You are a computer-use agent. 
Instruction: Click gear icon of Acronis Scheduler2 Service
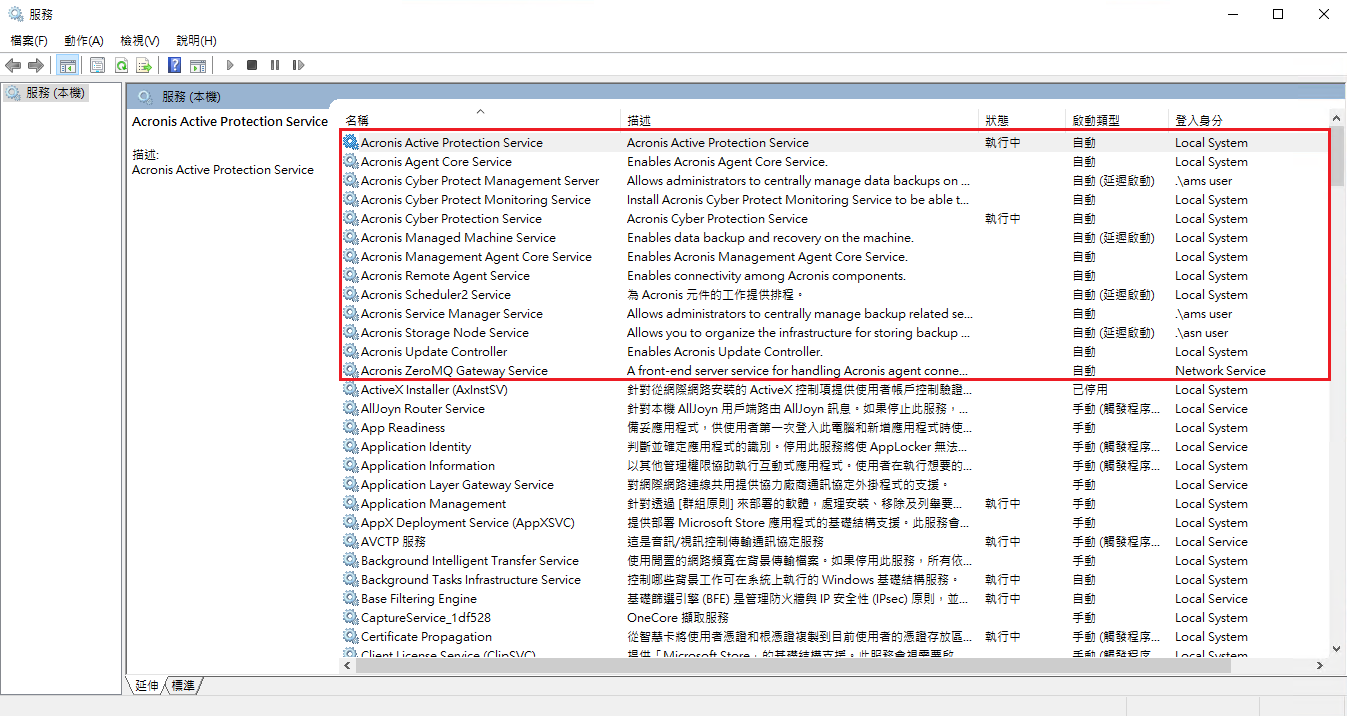tap(351, 295)
